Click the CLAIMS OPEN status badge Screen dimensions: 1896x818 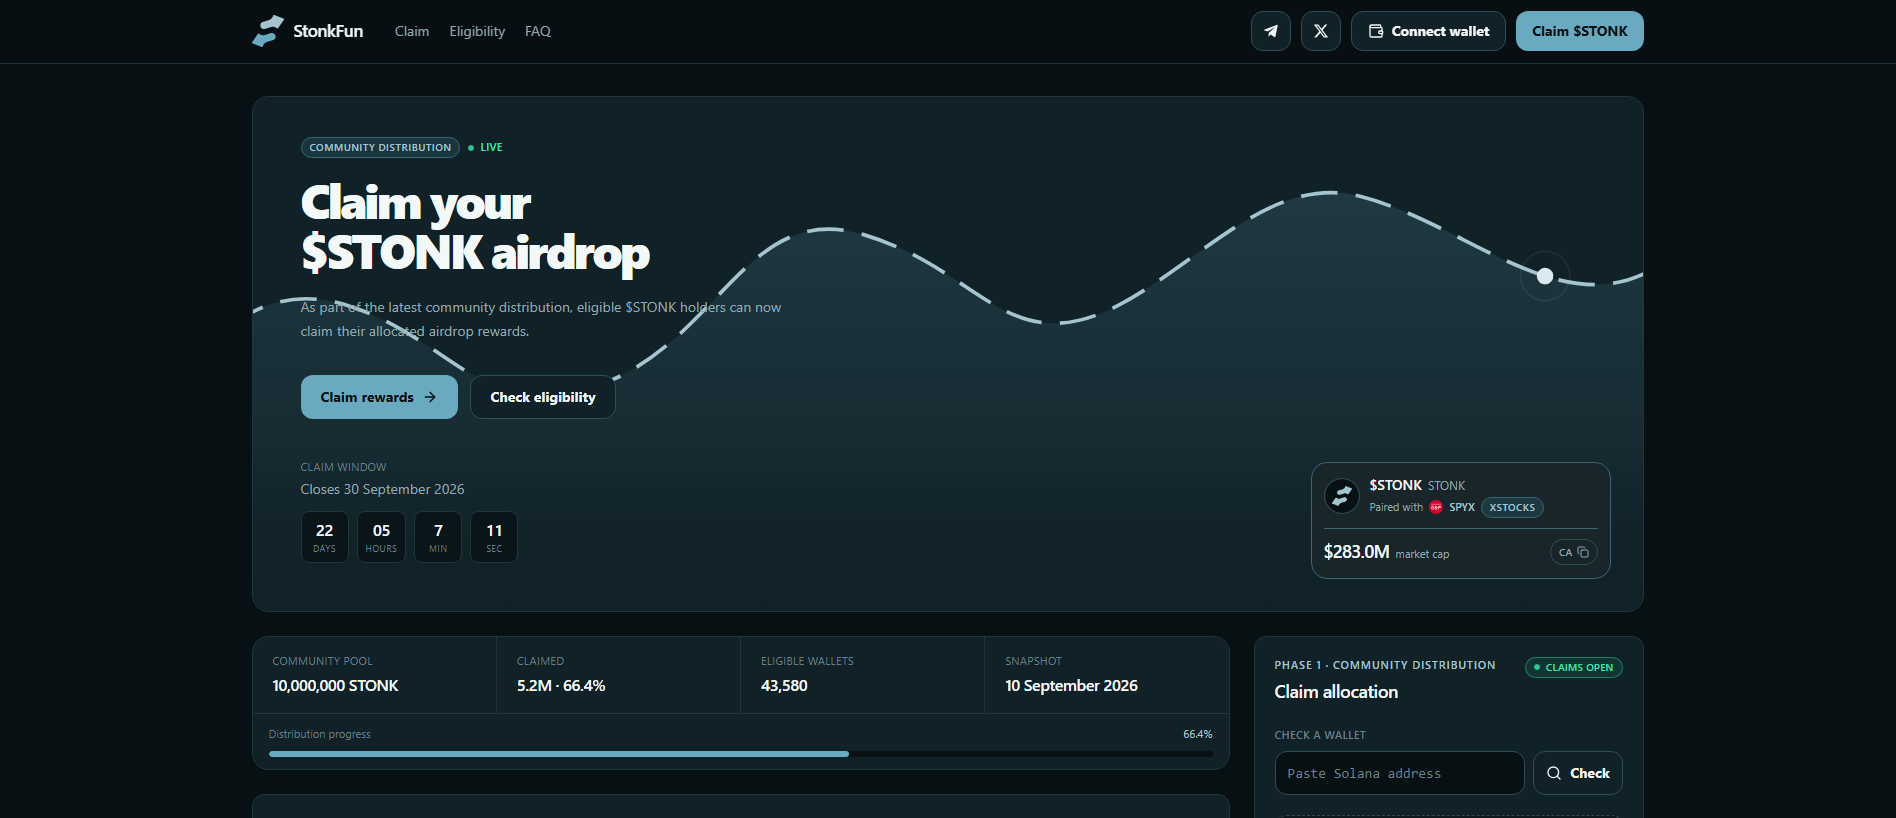pos(1573,667)
